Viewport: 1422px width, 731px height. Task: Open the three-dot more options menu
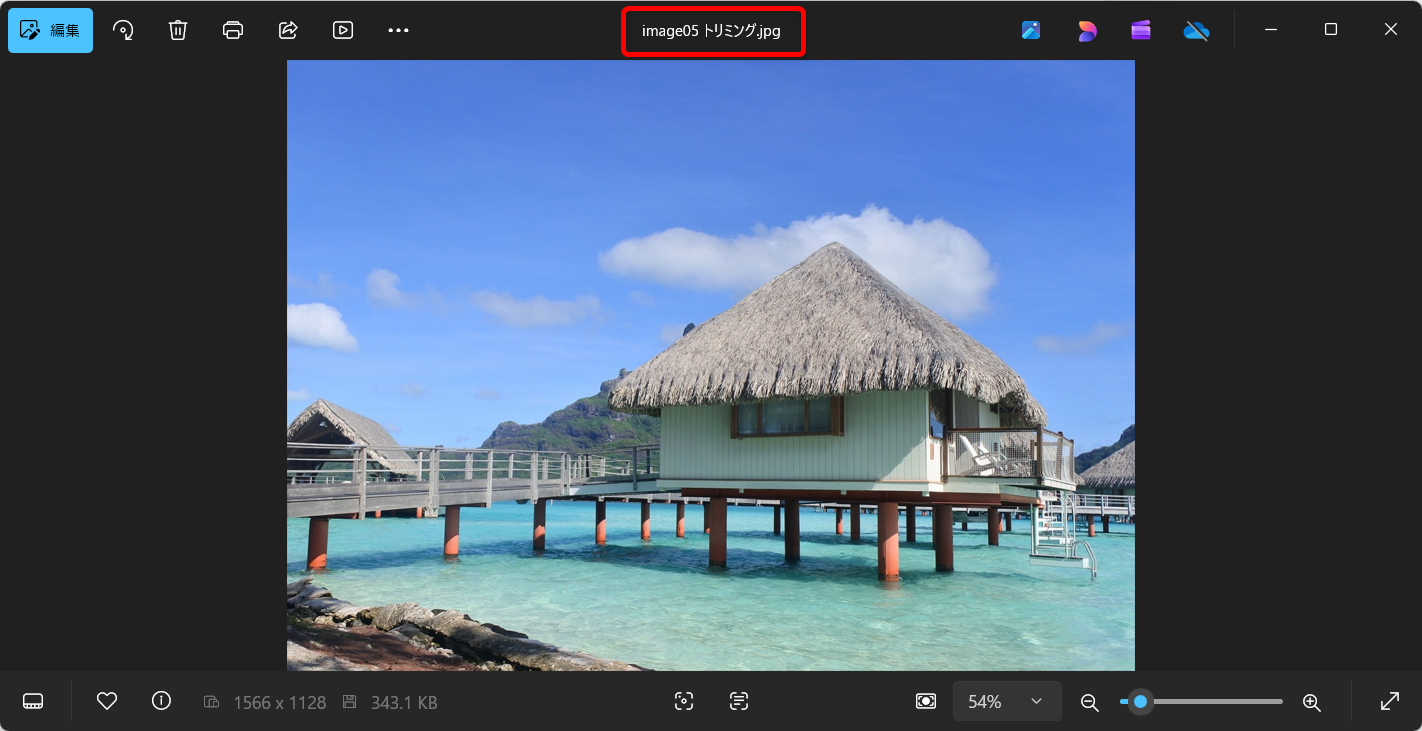(x=398, y=30)
